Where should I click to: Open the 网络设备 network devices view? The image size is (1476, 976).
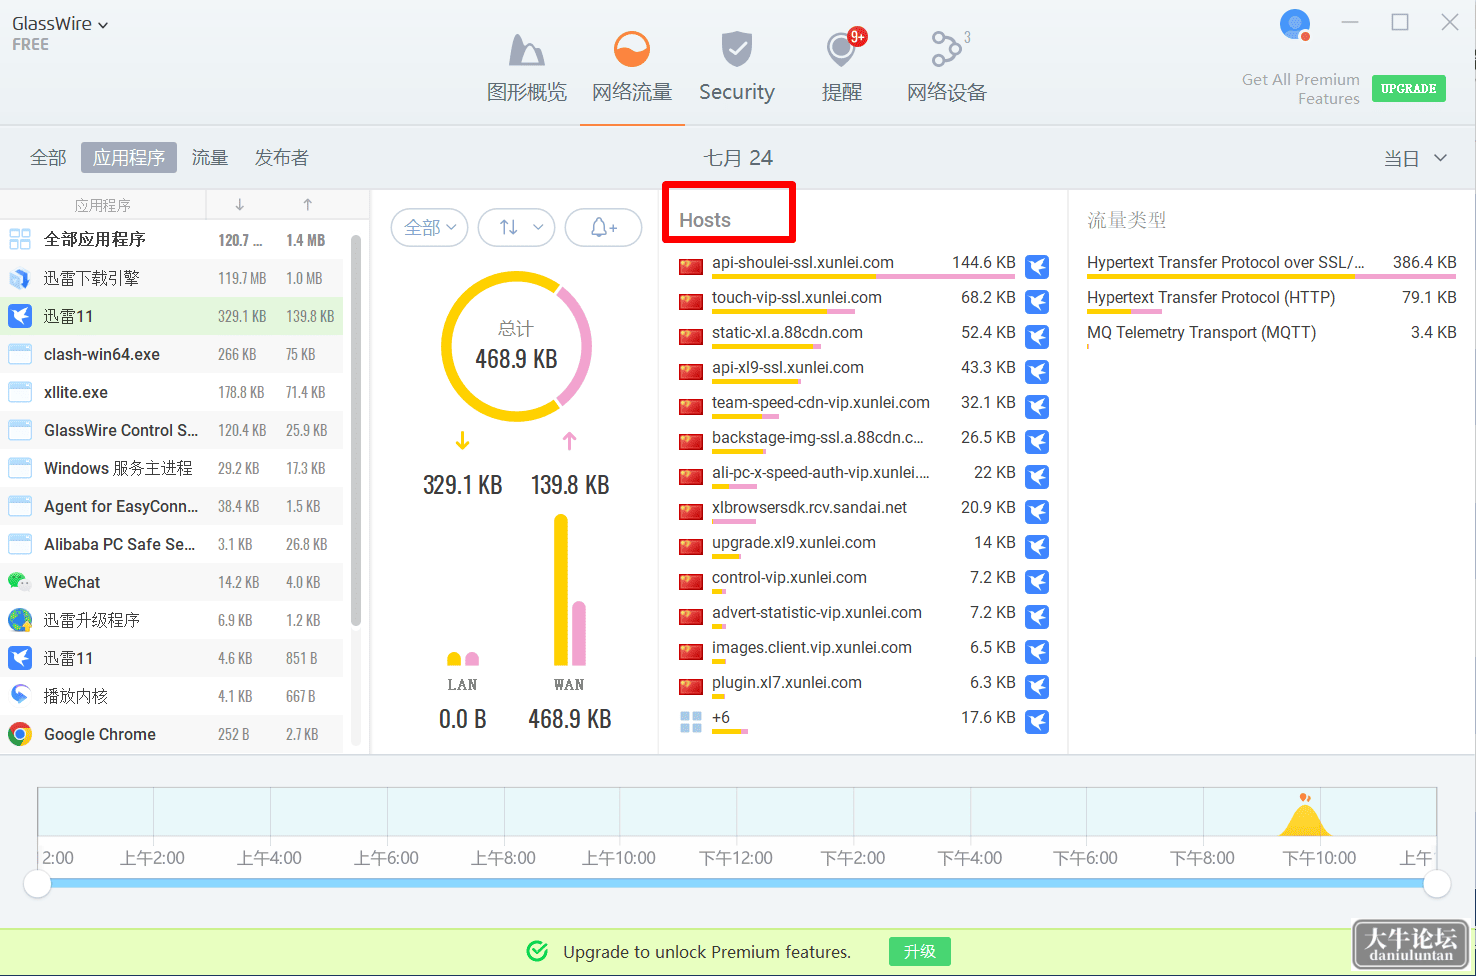[x=947, y=68]
